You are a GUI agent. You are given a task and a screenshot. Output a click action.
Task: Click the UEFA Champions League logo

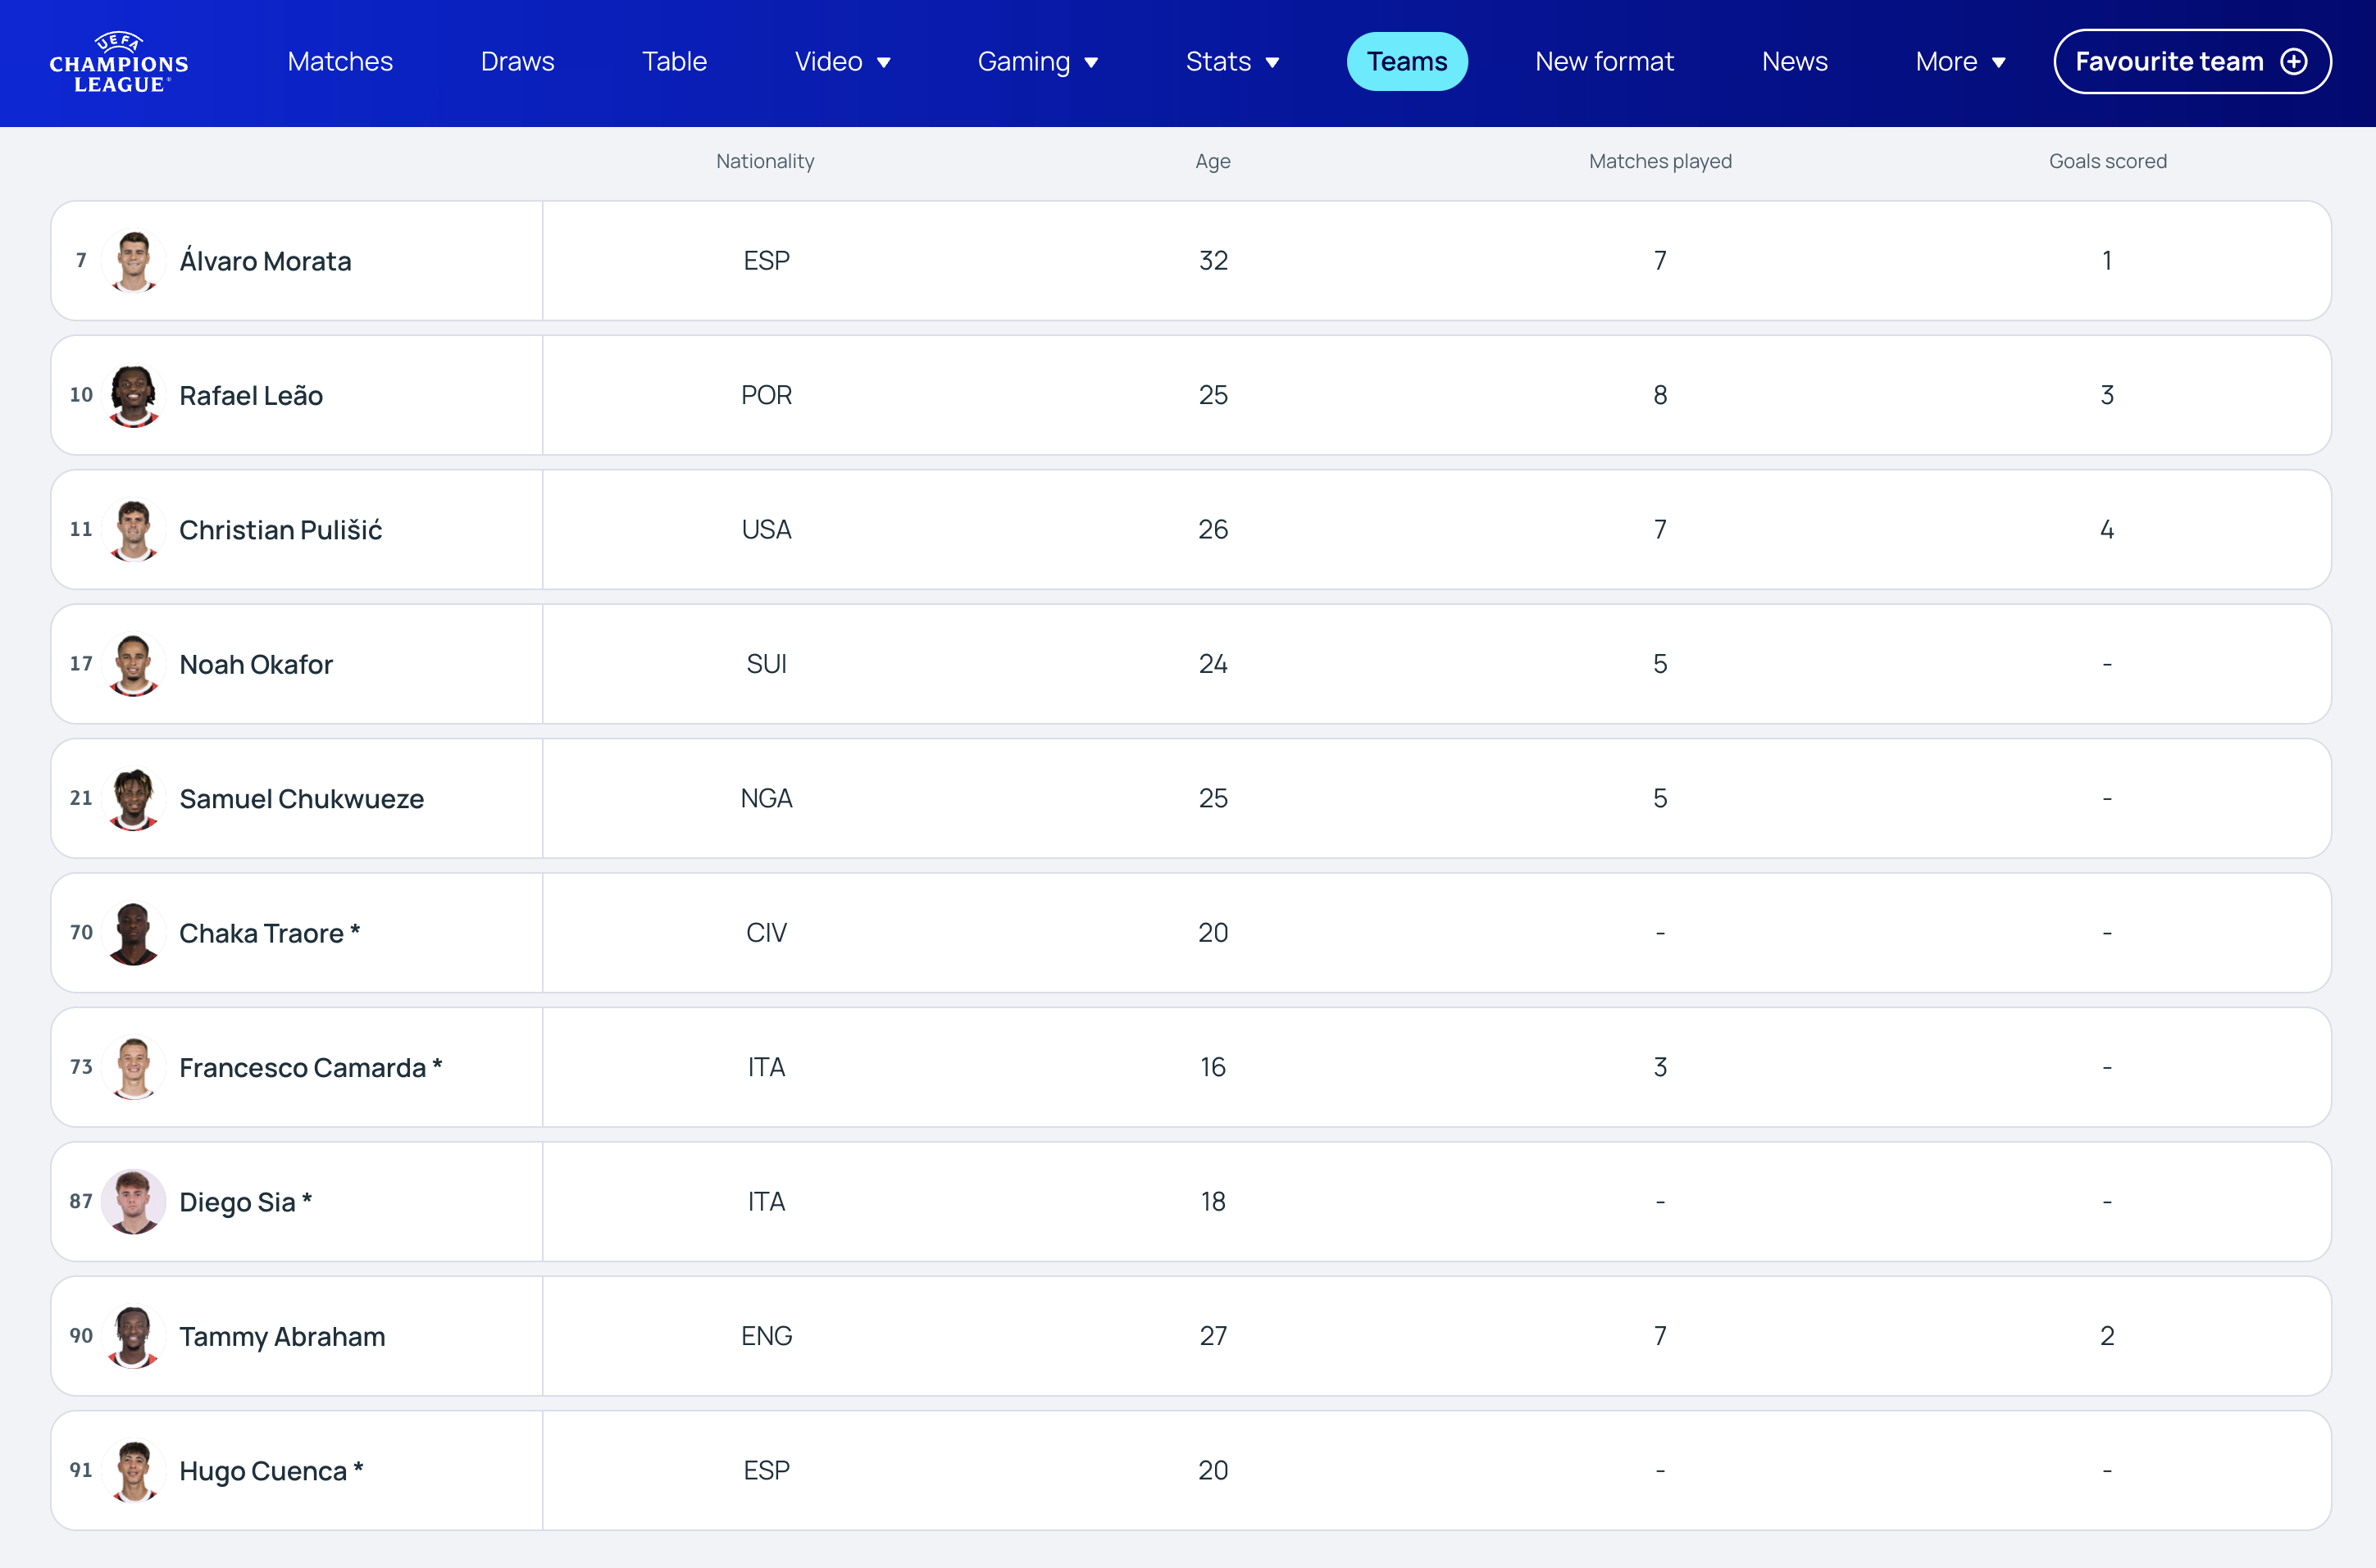pos(119,62)
